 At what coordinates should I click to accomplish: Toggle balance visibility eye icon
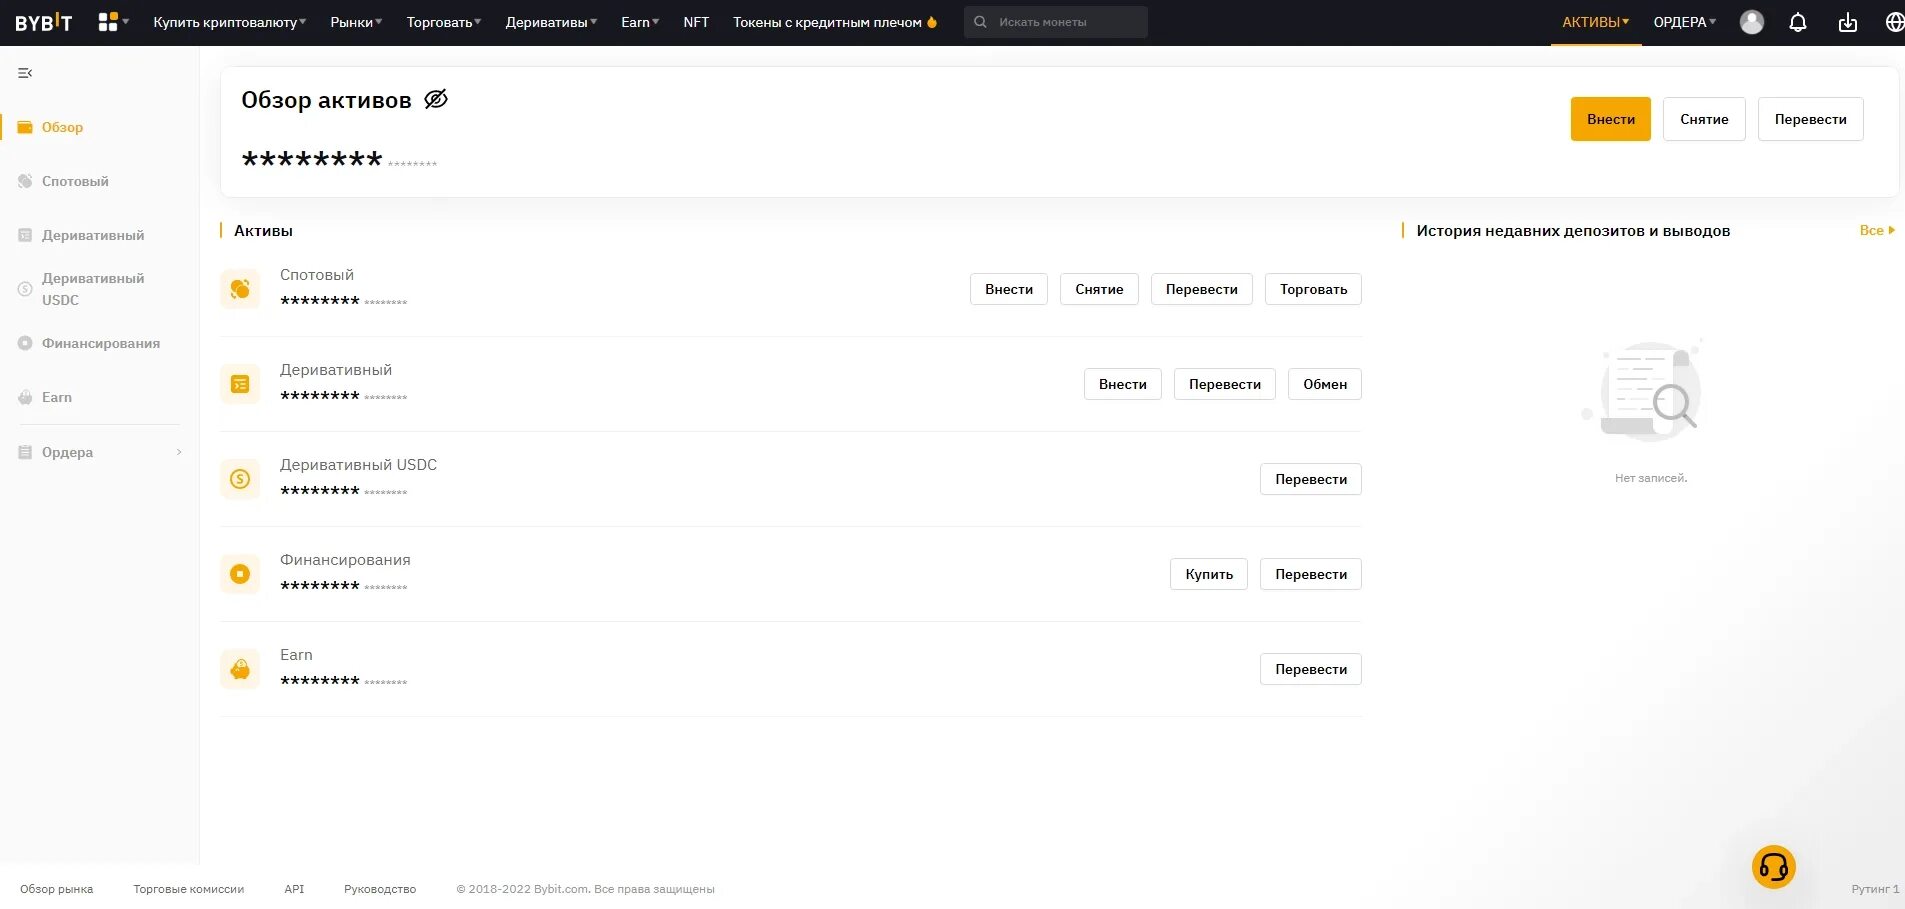(436, 99)
